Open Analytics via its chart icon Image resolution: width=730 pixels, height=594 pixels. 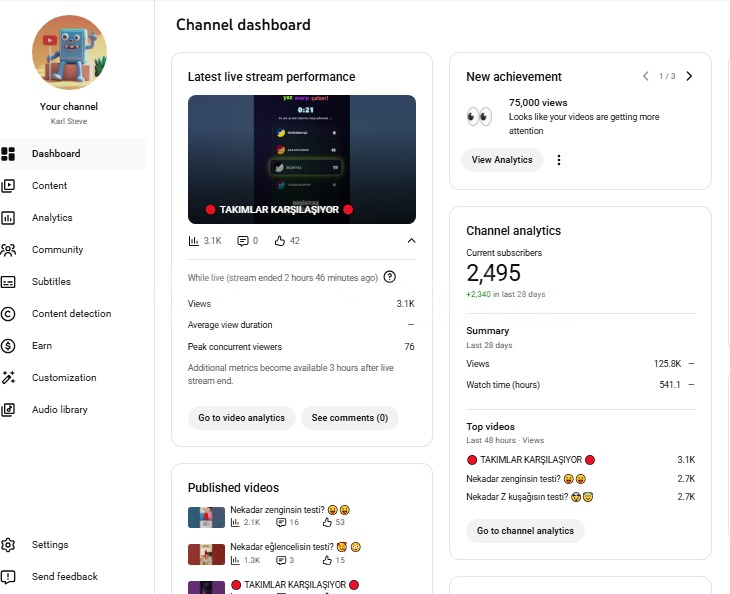[9, 218]
